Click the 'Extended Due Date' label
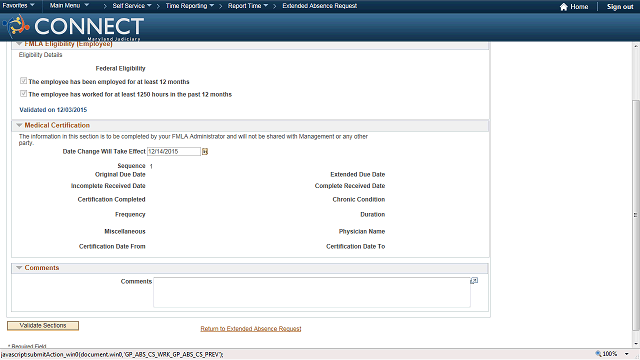Screen dimensions: 640x360 click(x=358, y=174)
